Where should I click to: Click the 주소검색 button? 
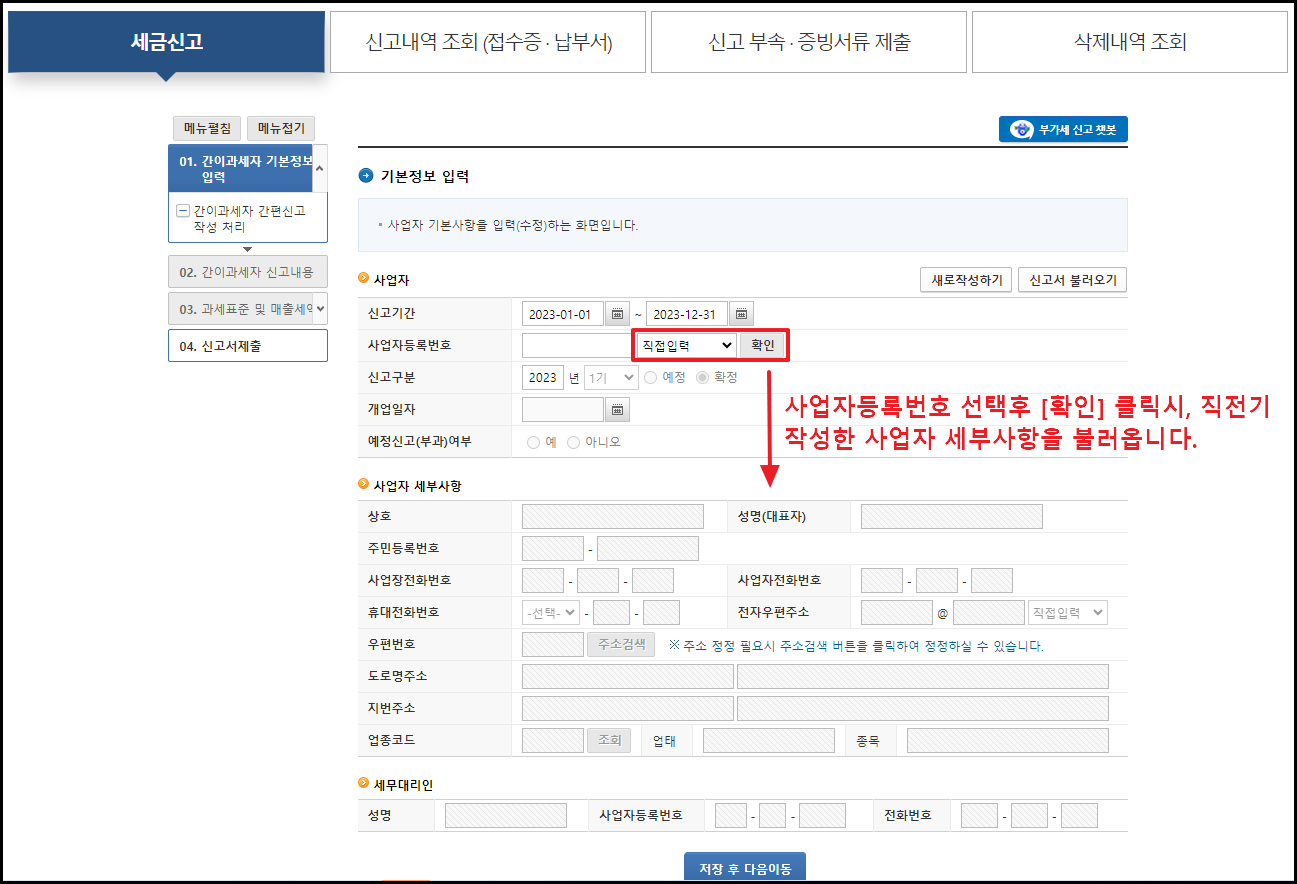coord(621,644)
